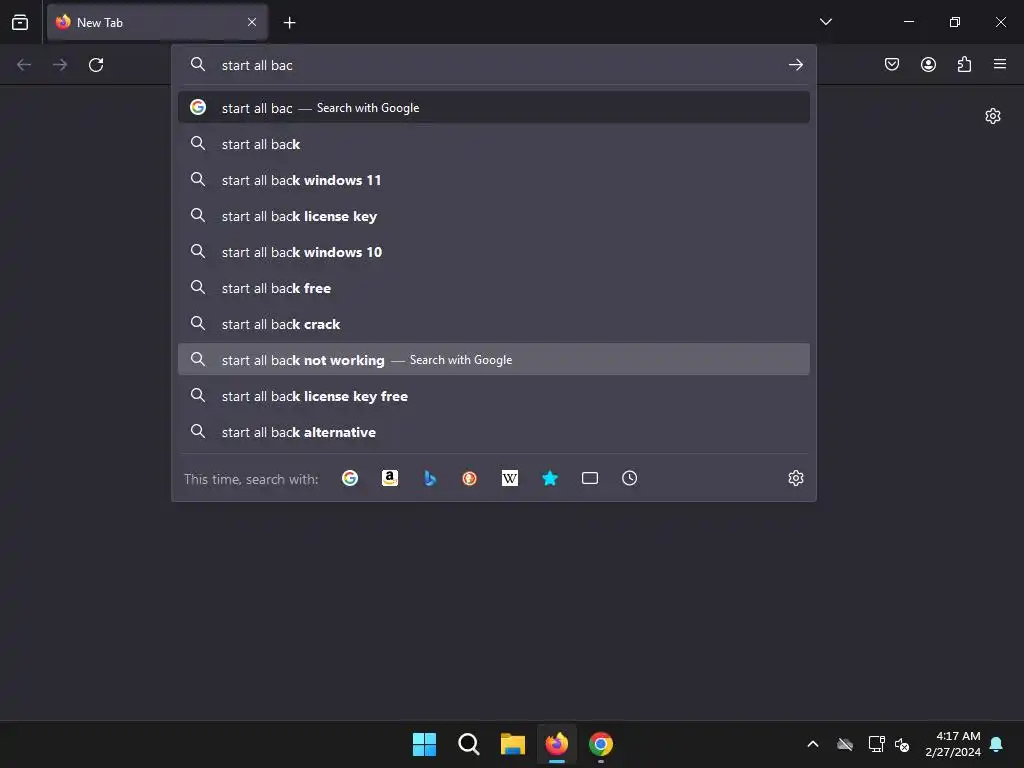Close the New Tab tab
The height and width of the screenshot is (768, 1024).
point(252,22)
